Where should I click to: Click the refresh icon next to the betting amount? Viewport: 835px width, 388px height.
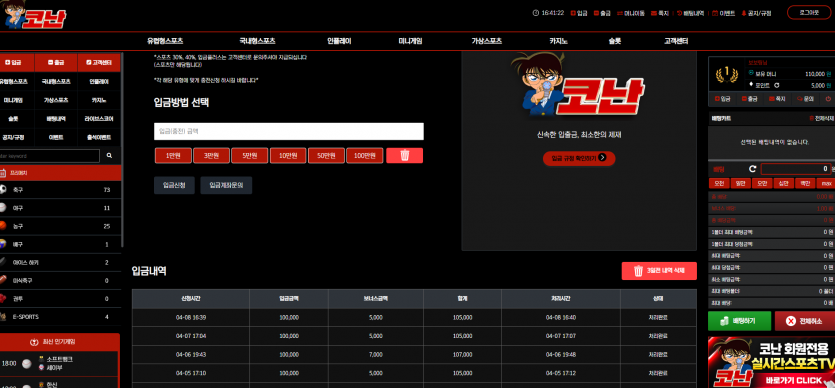click(x=752, y=169)
